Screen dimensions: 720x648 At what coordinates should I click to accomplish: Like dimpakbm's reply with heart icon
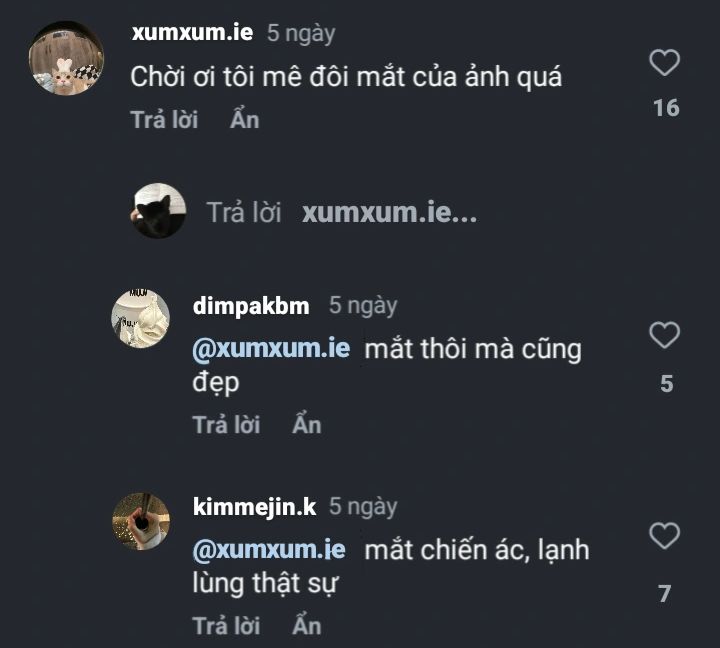[664, 335]
